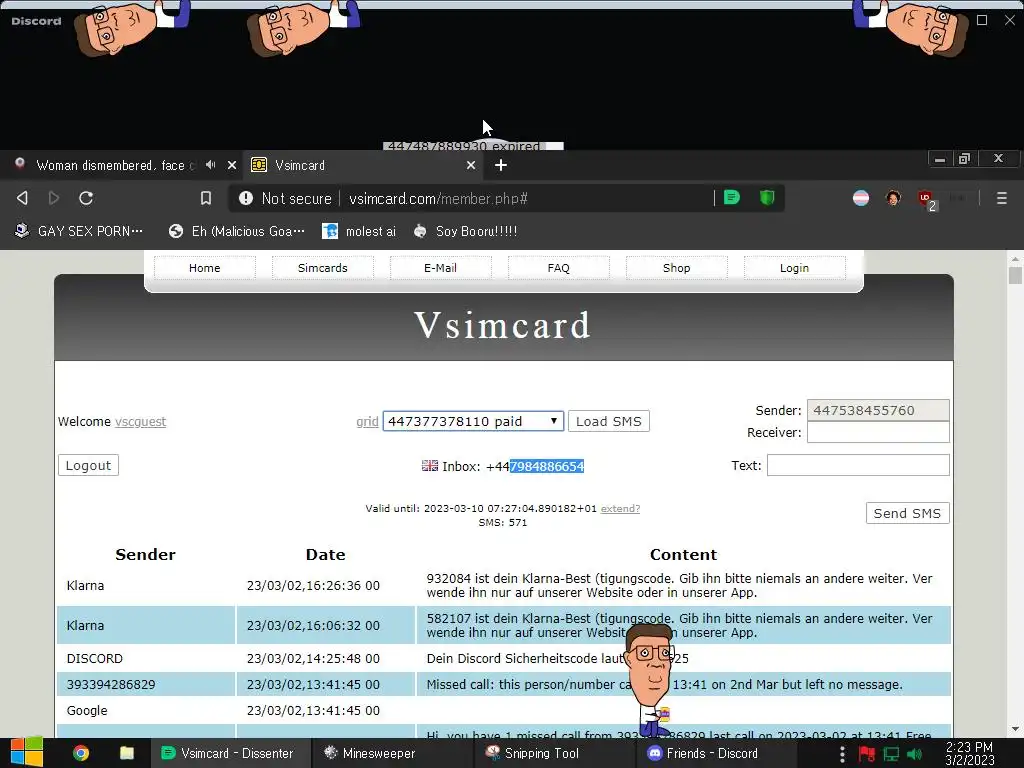Viewport: 1024px width, 768px height.
Task: Open the E-Mail menu item
Action: (x=440, y=268)
